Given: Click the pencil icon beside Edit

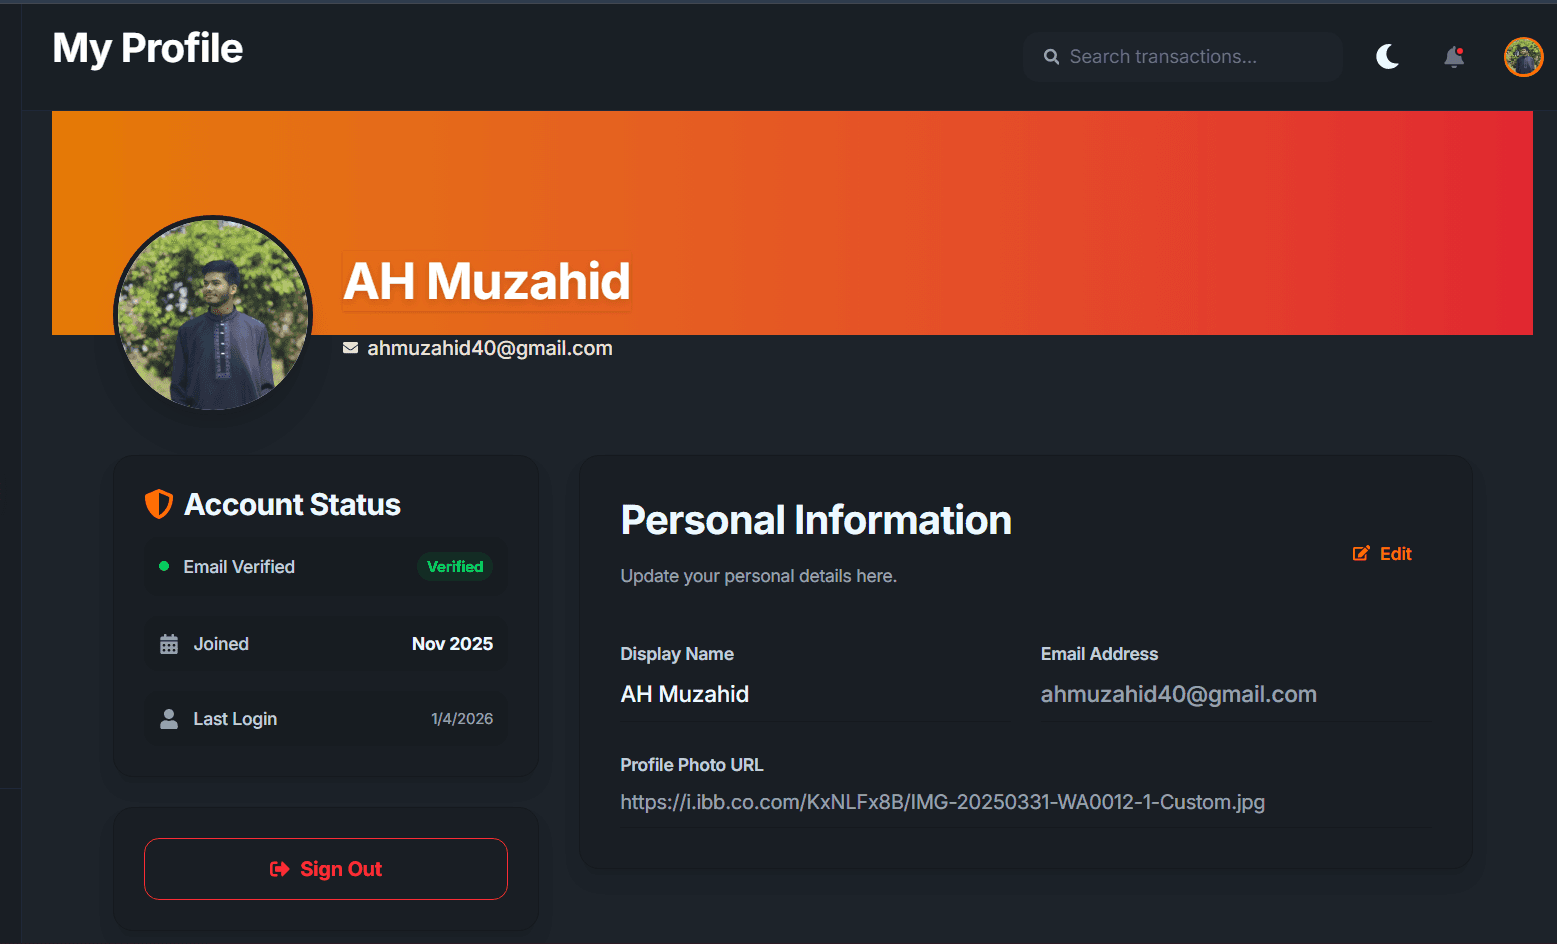Looking at the screenshot, I should point(1361,553).
